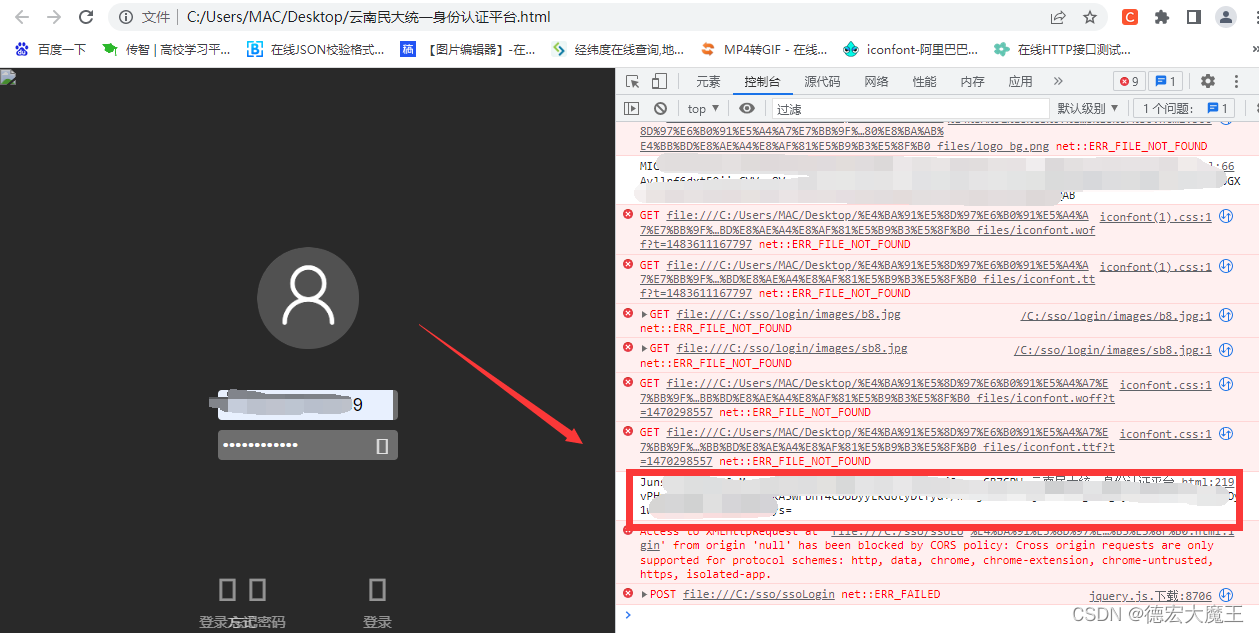The image size is (1259, 633).
Task: Show the console sidebar panel
Action: coord(632,108)
